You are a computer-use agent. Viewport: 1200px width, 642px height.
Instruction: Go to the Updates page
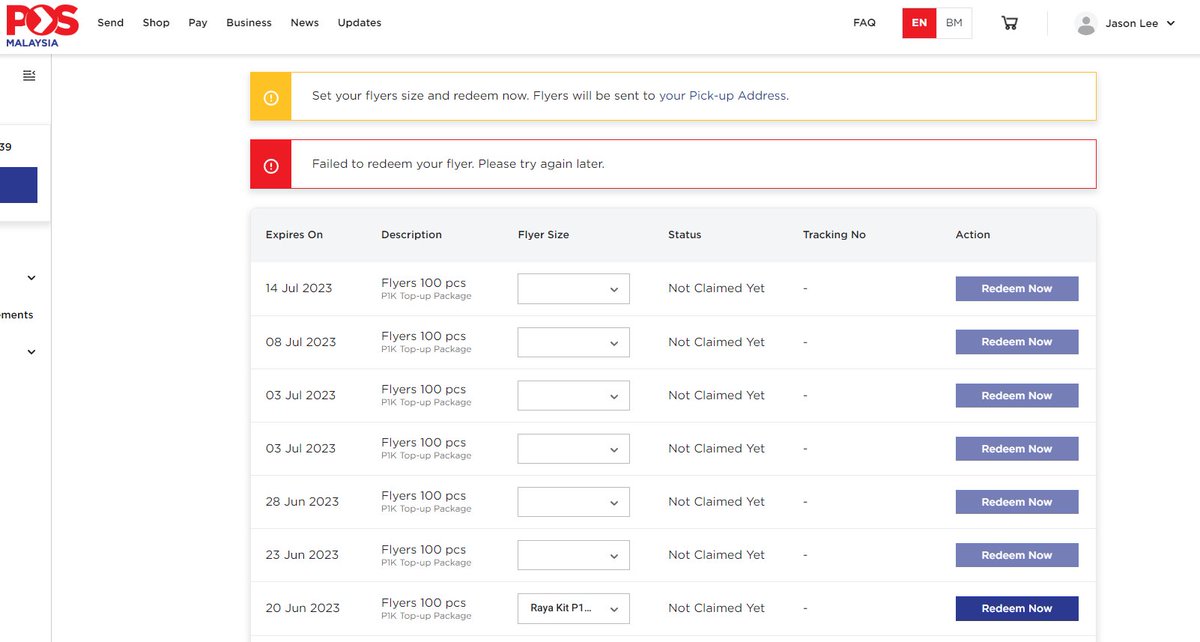[x=359, y=23]
